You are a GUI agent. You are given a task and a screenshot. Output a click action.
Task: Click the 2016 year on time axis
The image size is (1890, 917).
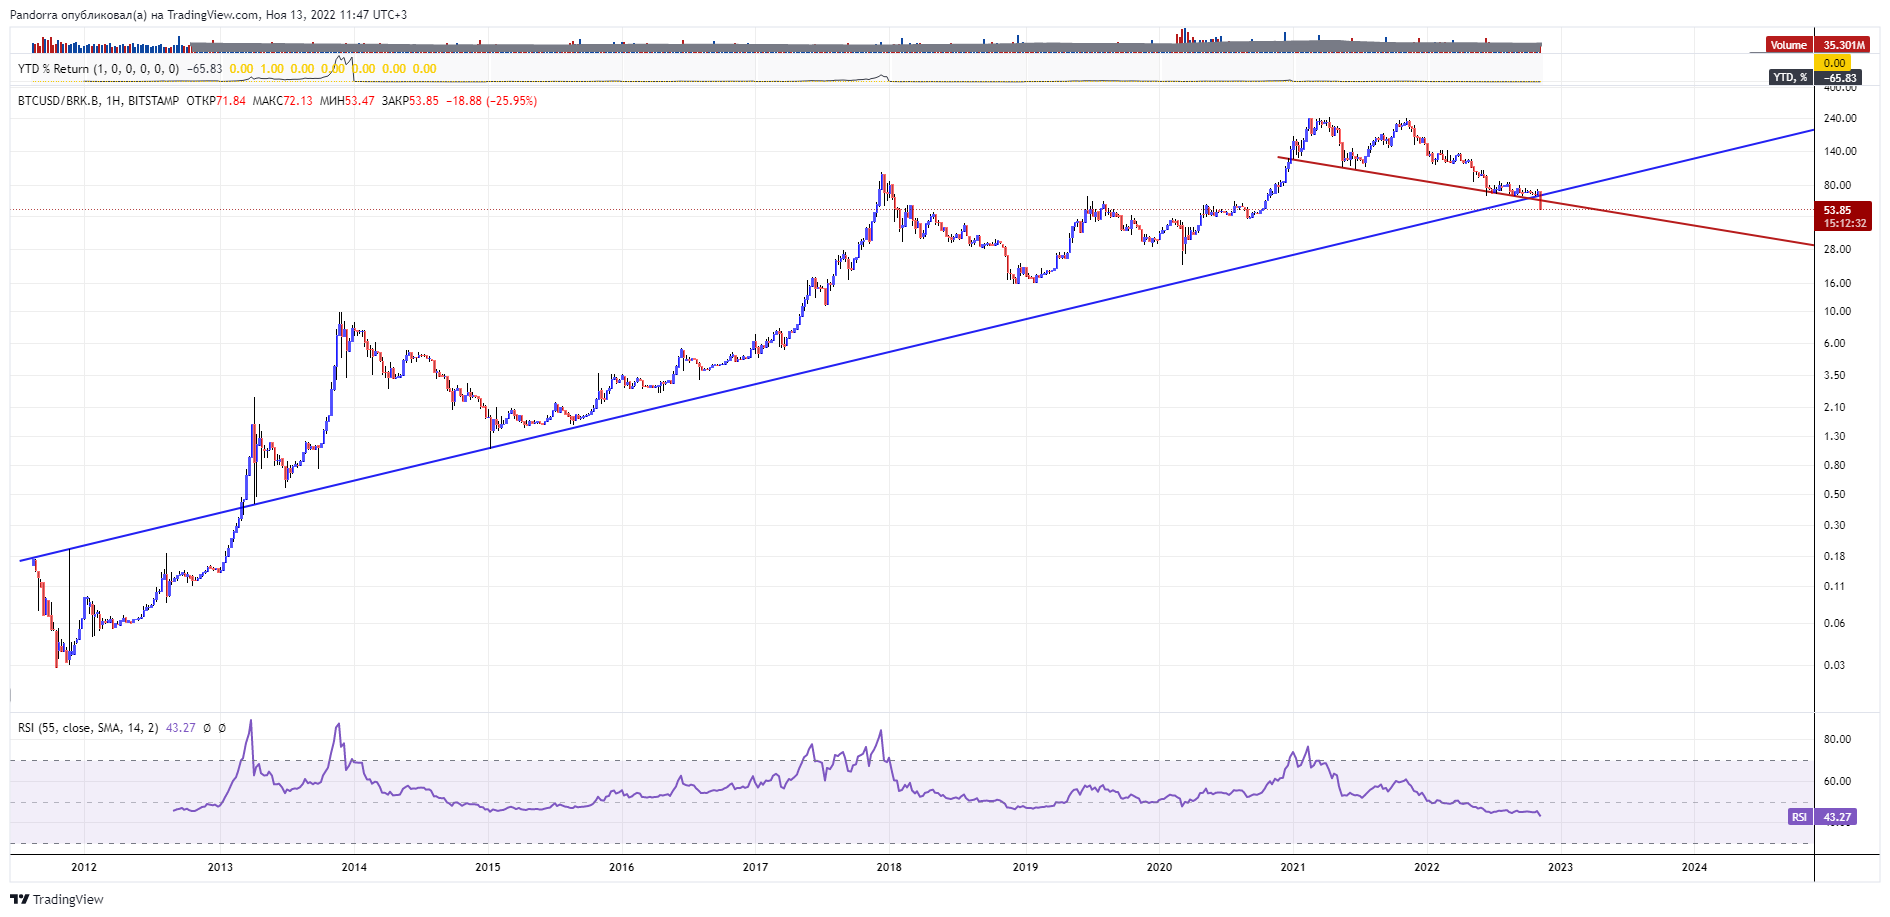pyautogui.click(x=622, y=867)
